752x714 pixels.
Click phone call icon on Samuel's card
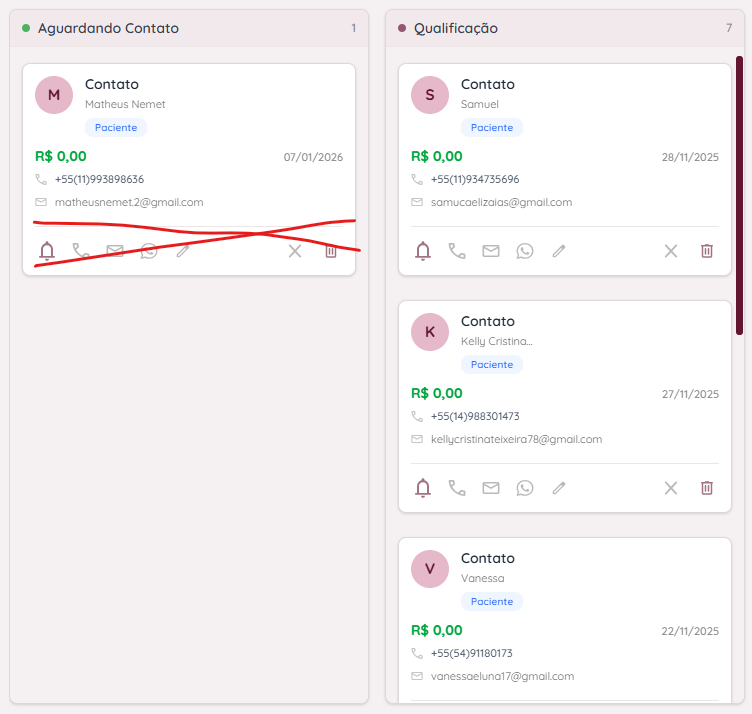(457, 251)
